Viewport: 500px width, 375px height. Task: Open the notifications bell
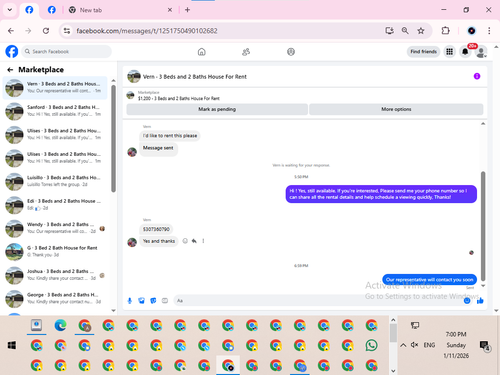[x=465, y=52]
